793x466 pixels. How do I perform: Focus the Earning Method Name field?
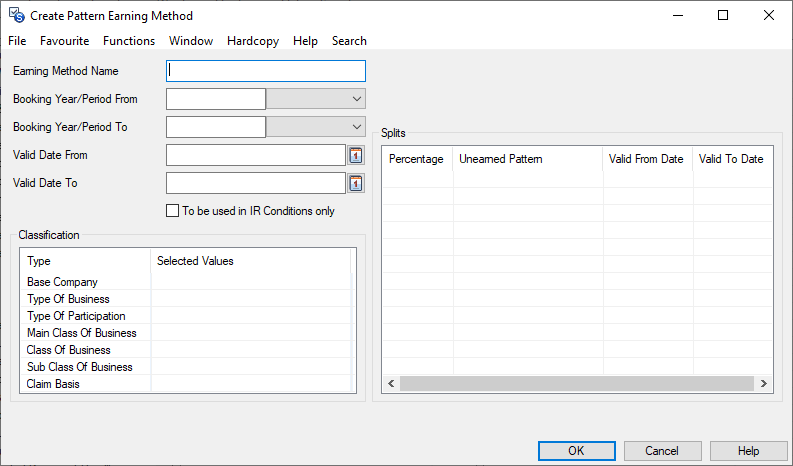[x=266, y=71]
